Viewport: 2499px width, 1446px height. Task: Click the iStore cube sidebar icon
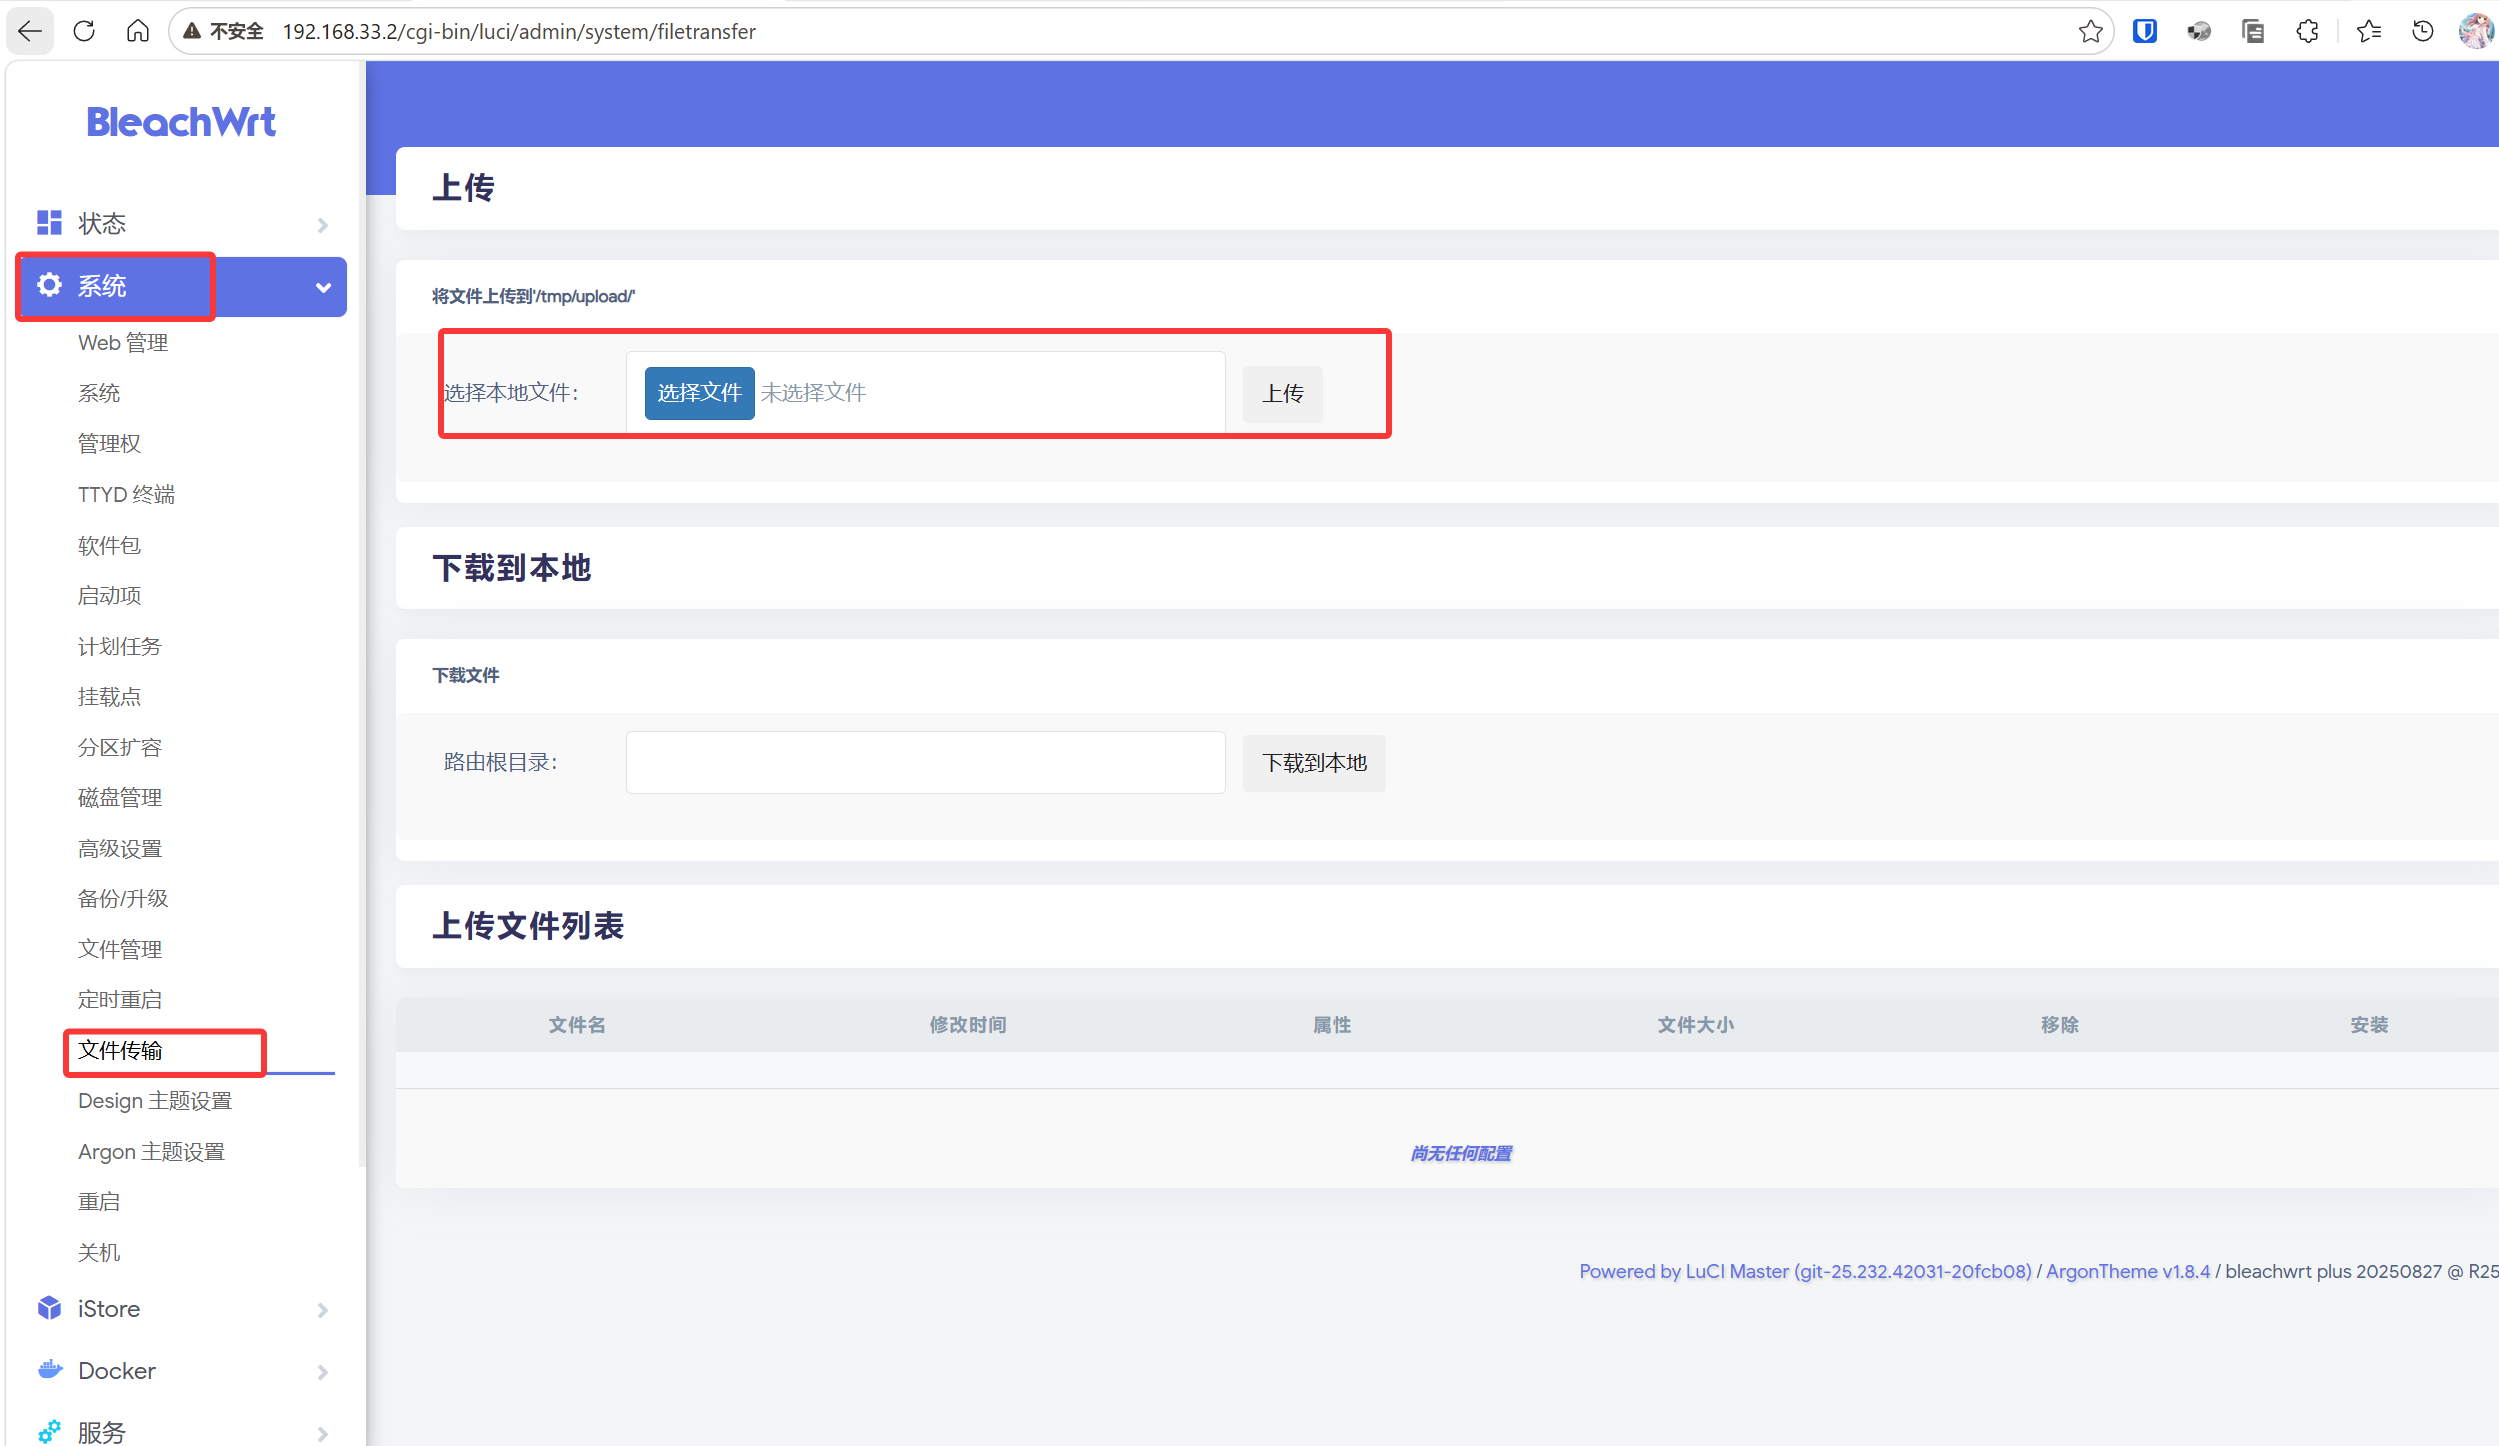(49, 1308)
